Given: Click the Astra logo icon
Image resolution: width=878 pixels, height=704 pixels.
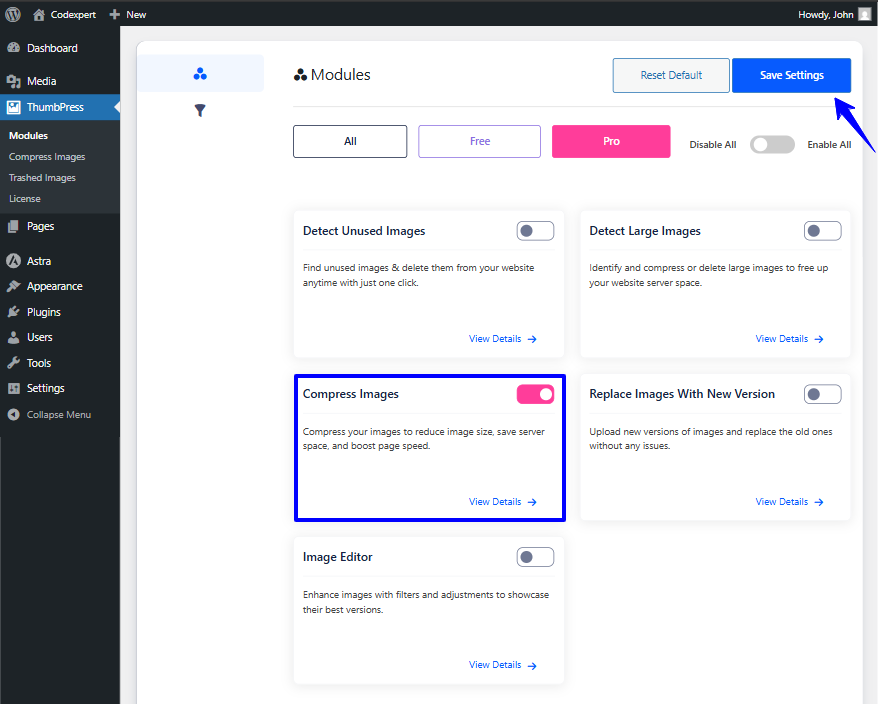Looking at the screenshot, I should point(13,261).
